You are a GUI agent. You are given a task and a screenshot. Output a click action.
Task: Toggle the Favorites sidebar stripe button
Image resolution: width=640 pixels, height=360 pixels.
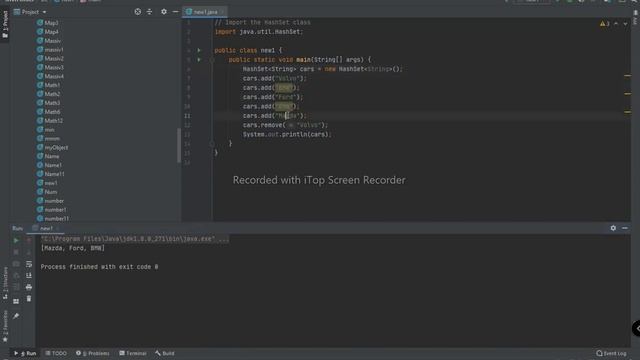coord(5,326)
